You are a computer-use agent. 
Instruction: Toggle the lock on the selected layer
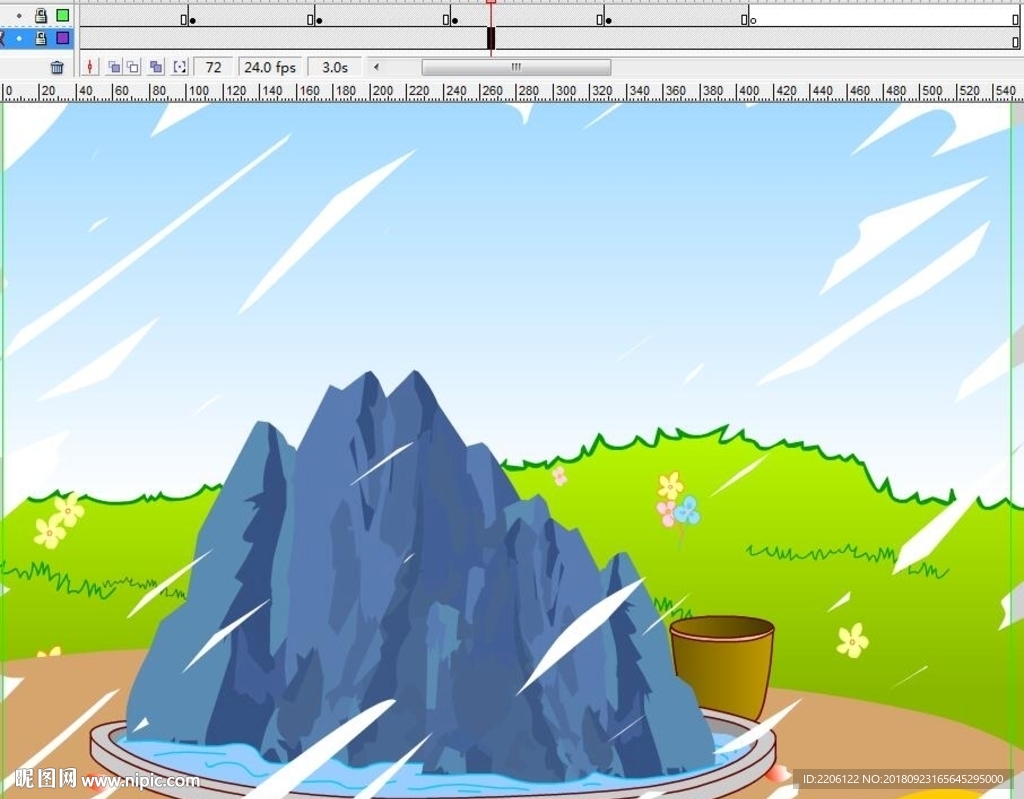click(x=41, y=38)
